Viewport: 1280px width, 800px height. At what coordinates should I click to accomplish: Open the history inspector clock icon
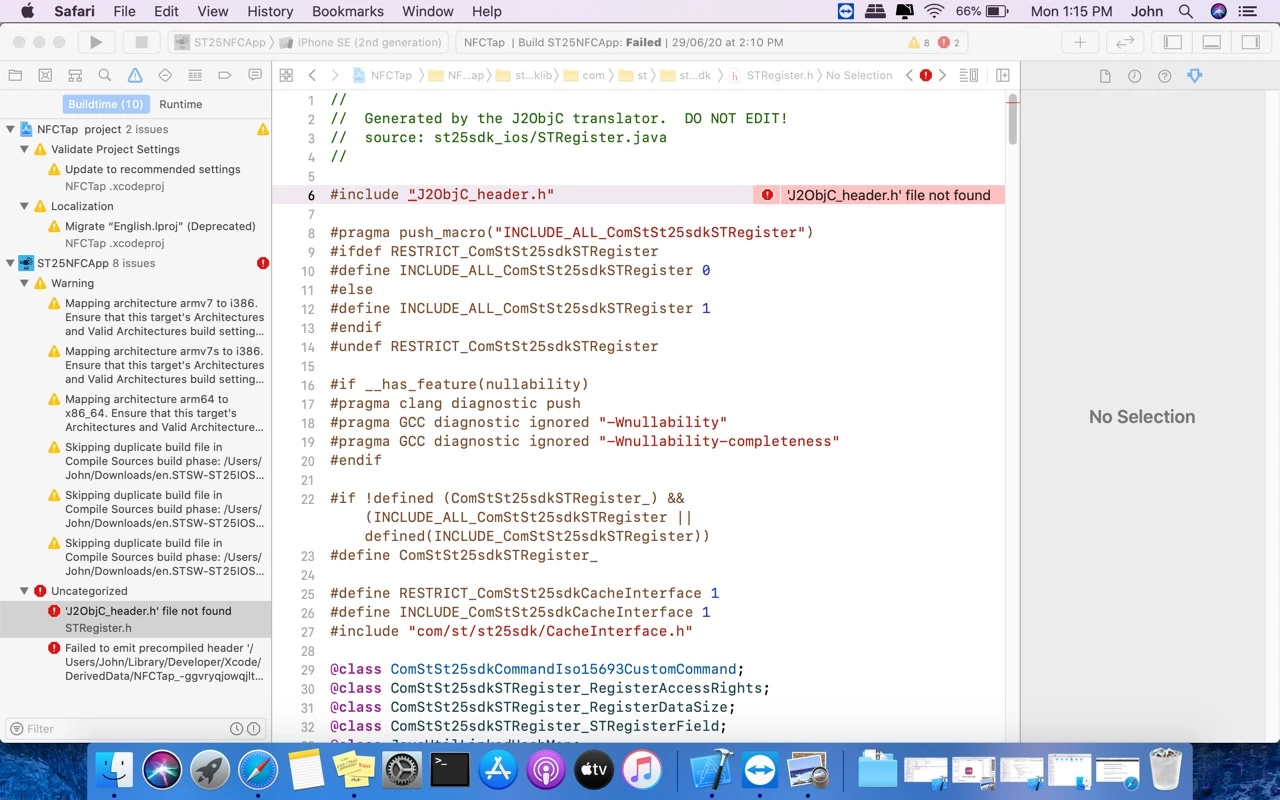click(1135, 76)
